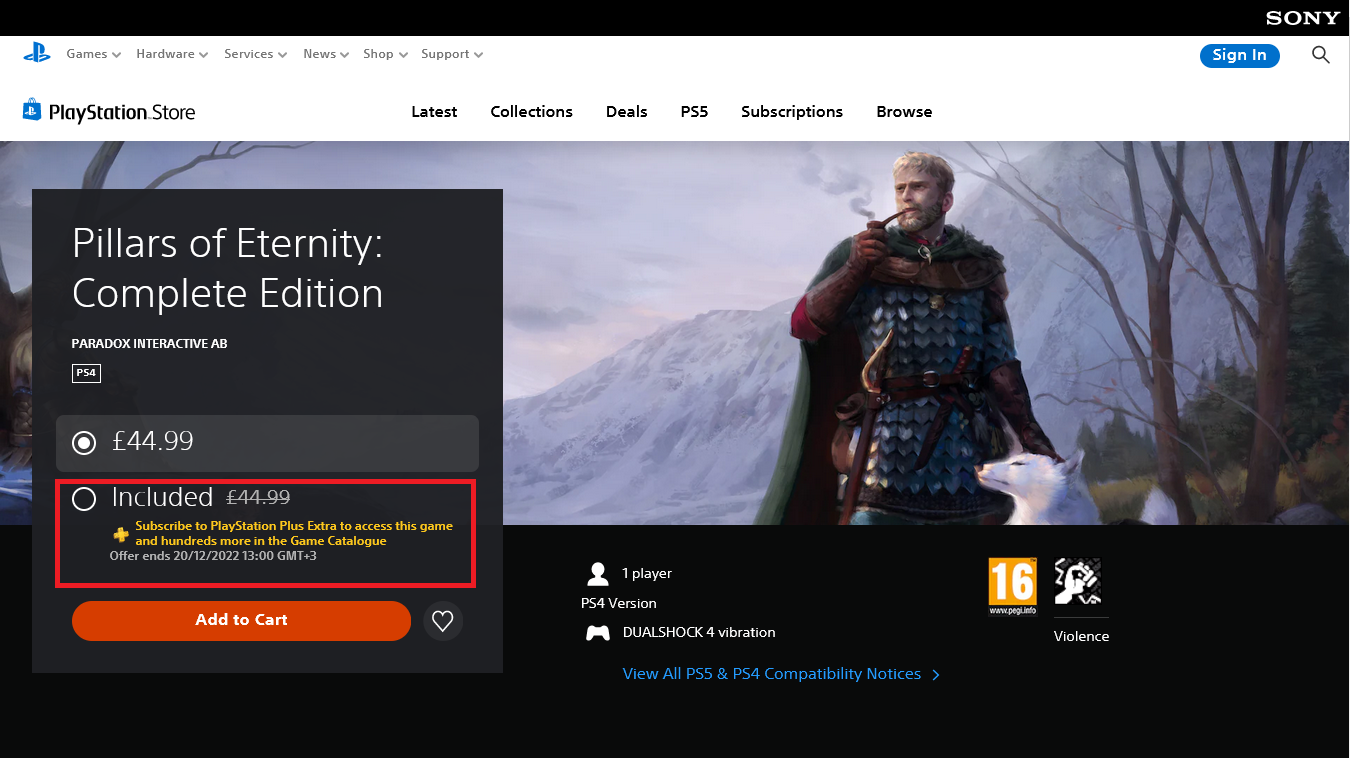Open the Deals store tab
The height and width of the screenshot is (758, 1350).
[x=627, y=112]
